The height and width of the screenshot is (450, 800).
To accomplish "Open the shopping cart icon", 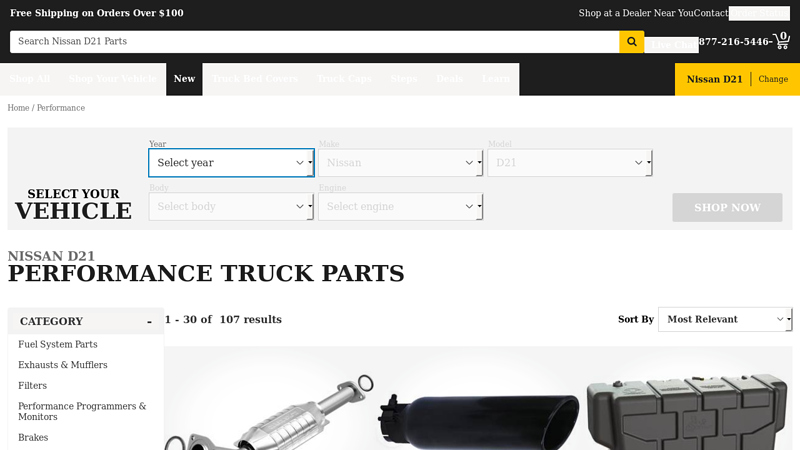I will tap(782, 41).
